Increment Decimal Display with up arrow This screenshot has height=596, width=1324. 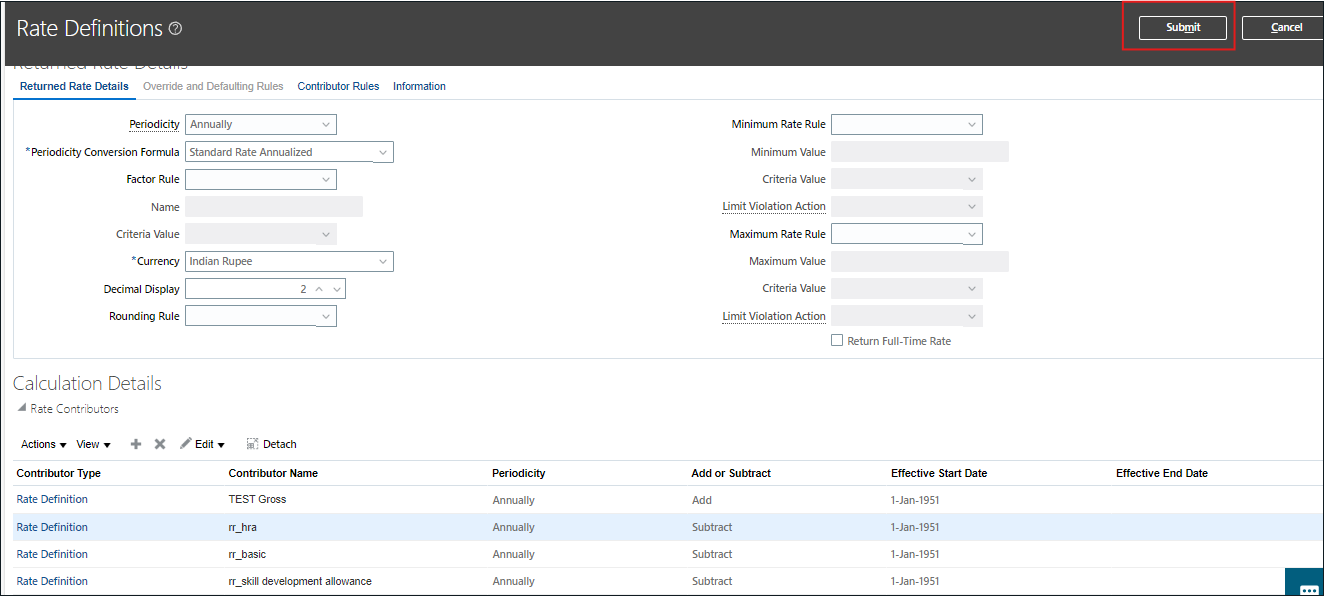(319, 288)
